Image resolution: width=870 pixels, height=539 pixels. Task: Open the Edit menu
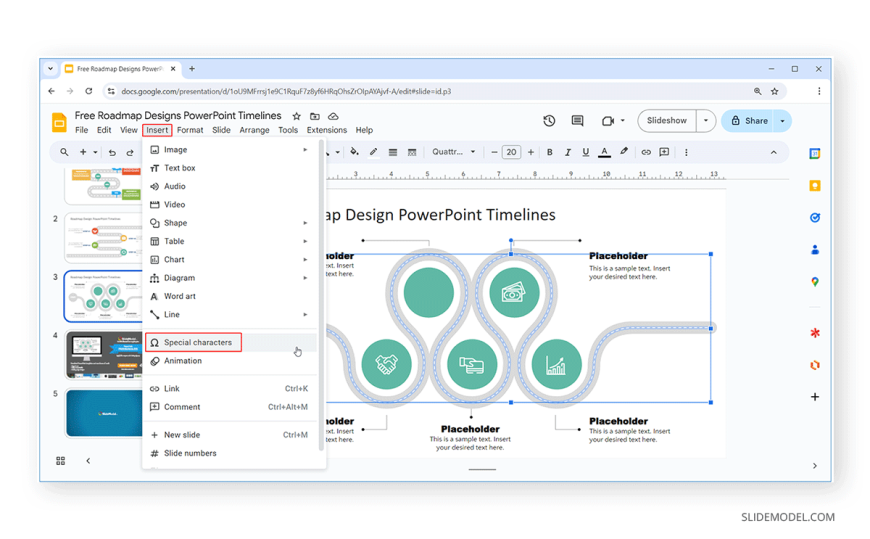click(x=104, y=130)
